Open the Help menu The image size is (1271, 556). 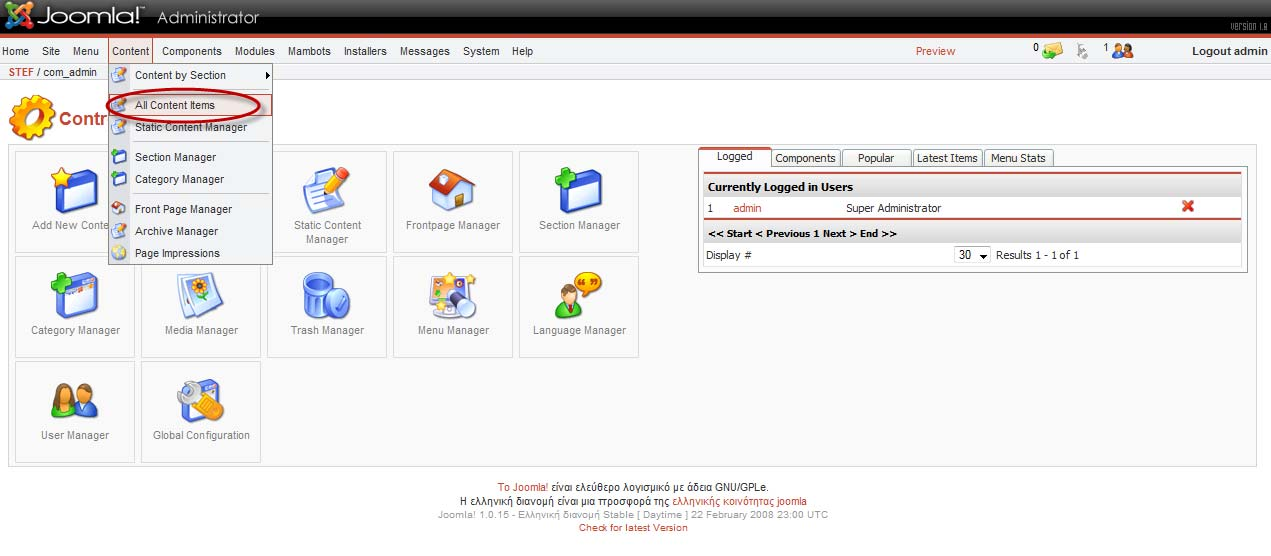coord(522,51)
